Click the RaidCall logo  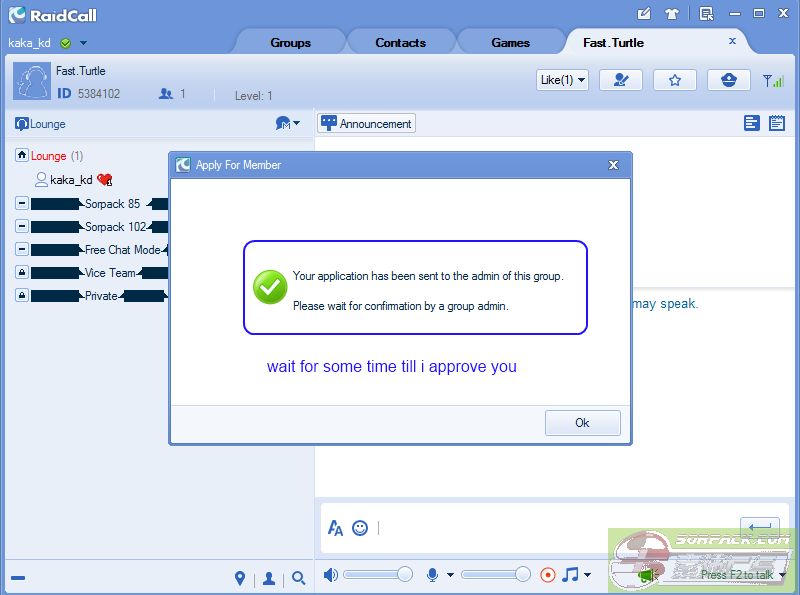pyautogui.click(x=53, y=15)
